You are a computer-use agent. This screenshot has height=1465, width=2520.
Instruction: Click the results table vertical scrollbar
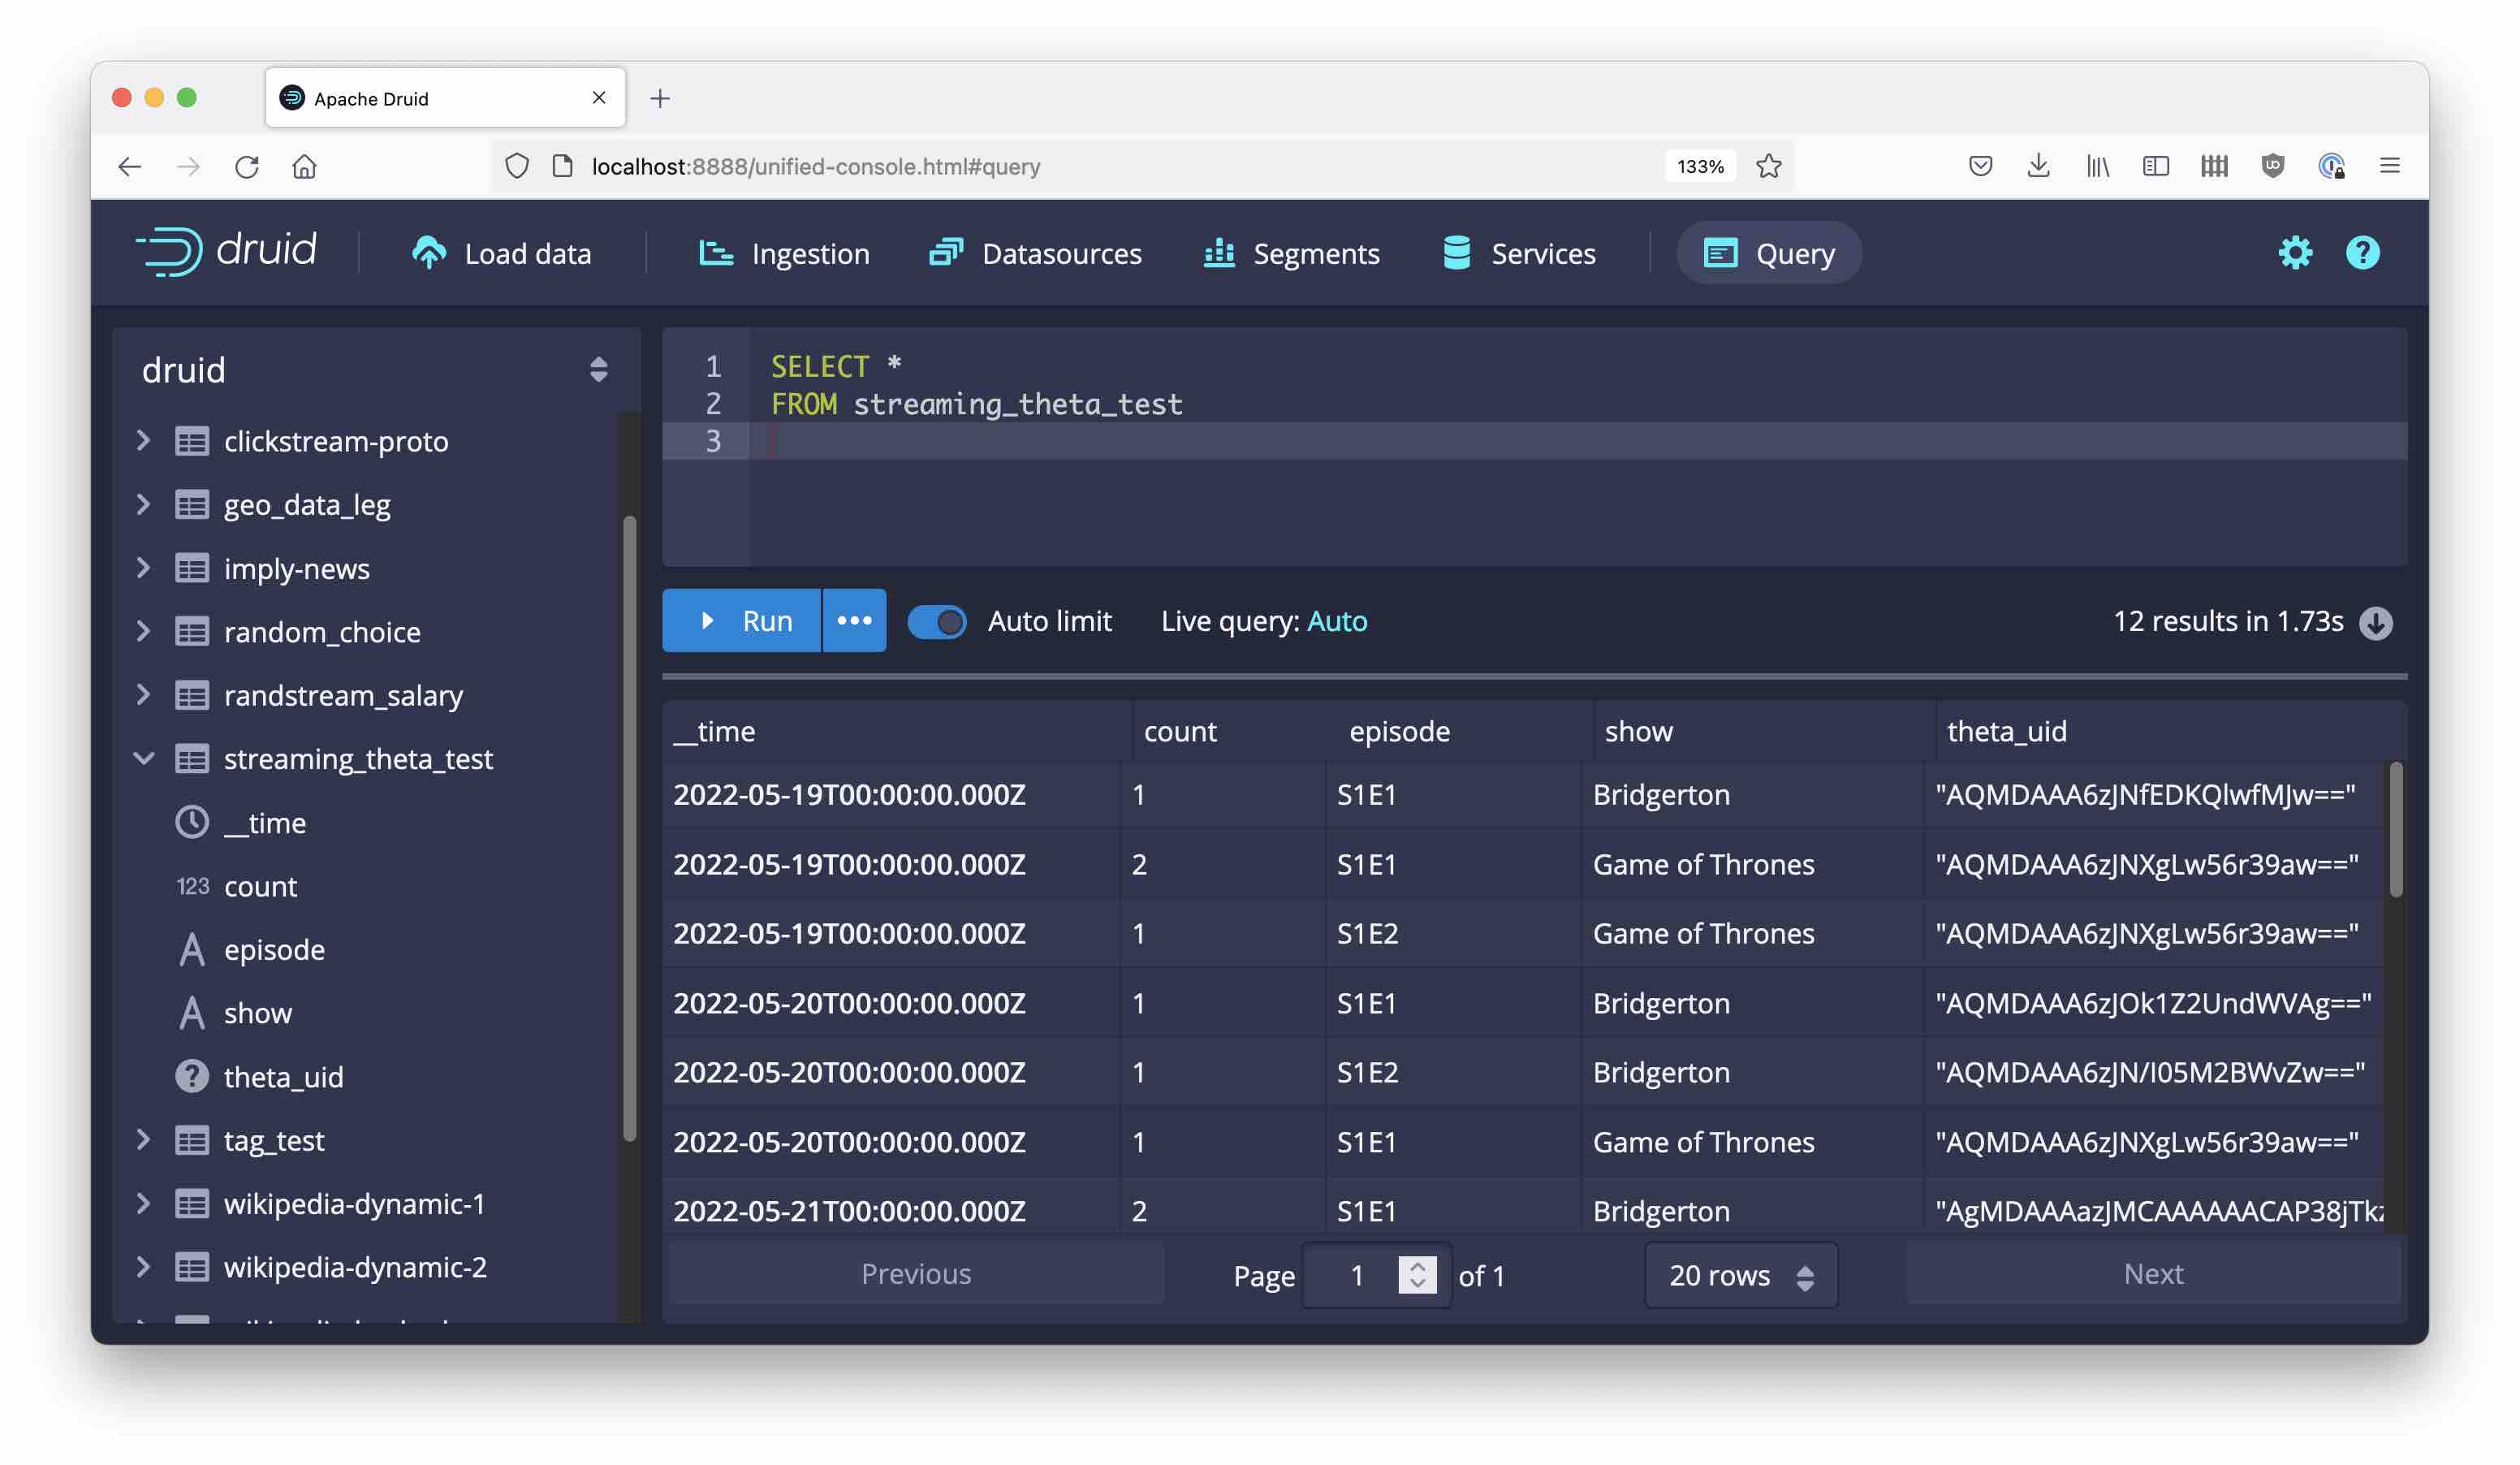[2395, 830]
